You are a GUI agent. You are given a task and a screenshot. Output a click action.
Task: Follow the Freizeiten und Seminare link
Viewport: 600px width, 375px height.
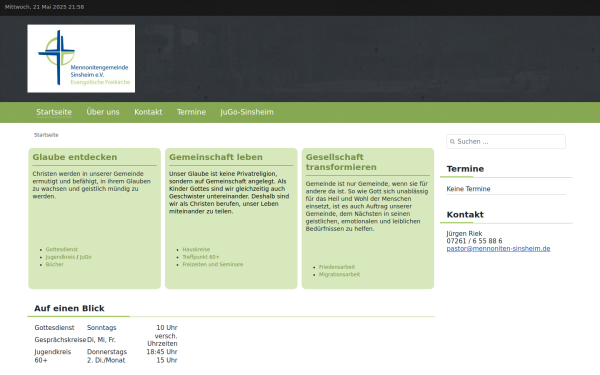[213, 264]
